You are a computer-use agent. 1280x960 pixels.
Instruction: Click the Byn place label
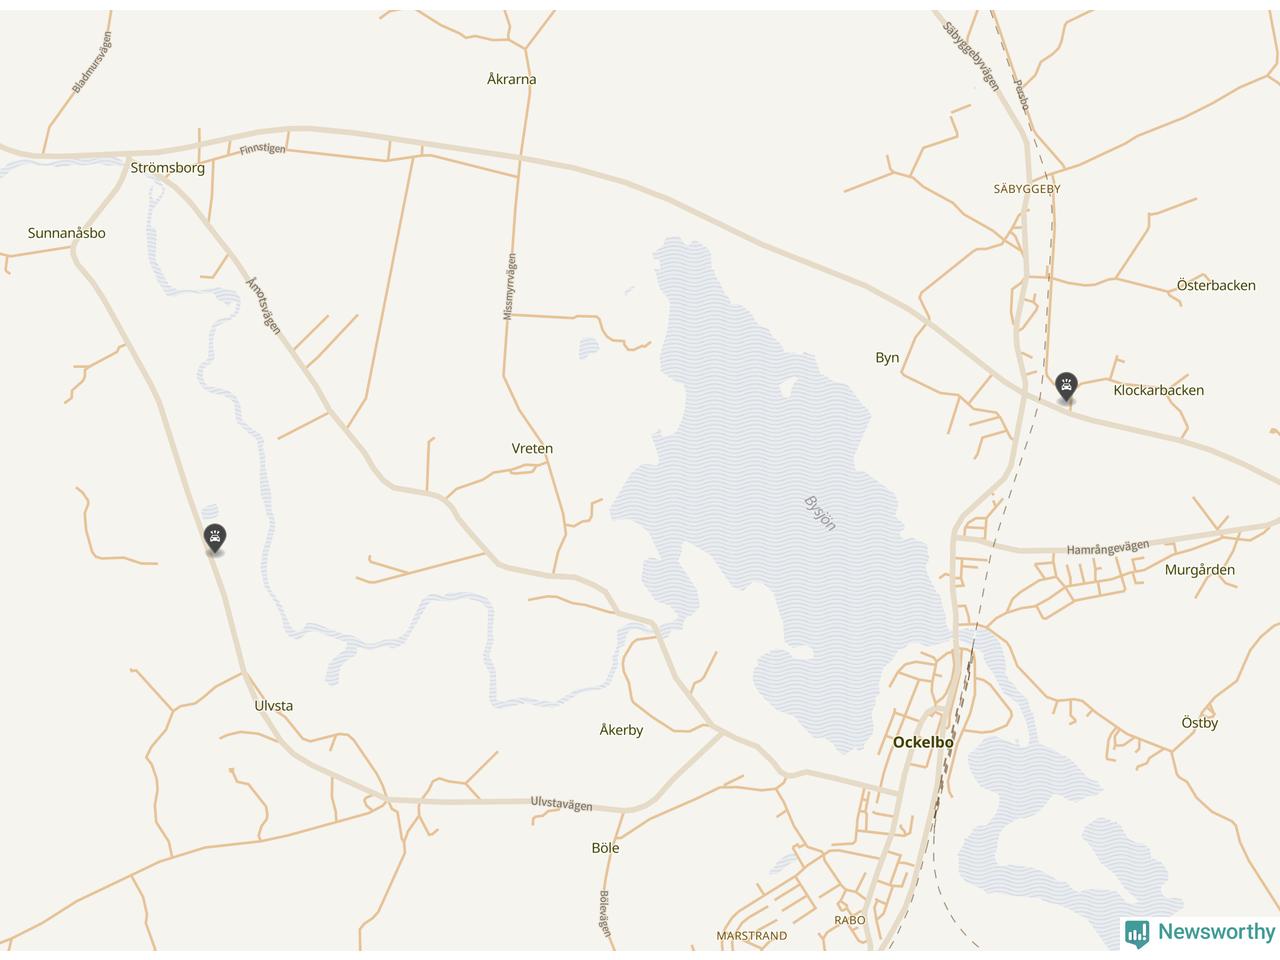pyautogui.click(x=887, y=358)
